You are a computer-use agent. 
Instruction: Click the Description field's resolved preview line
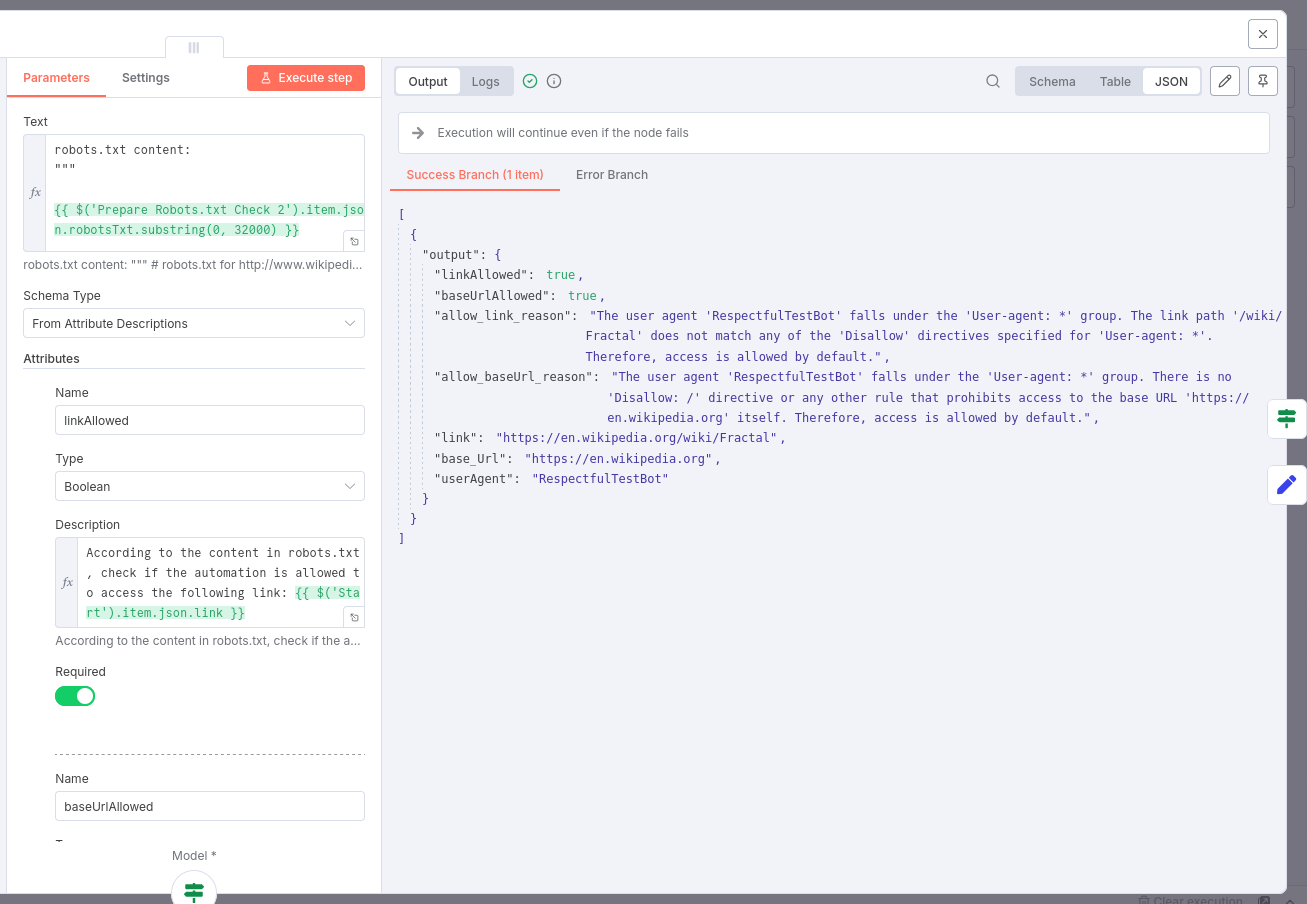pyautogui.click(x=208, y=641)
